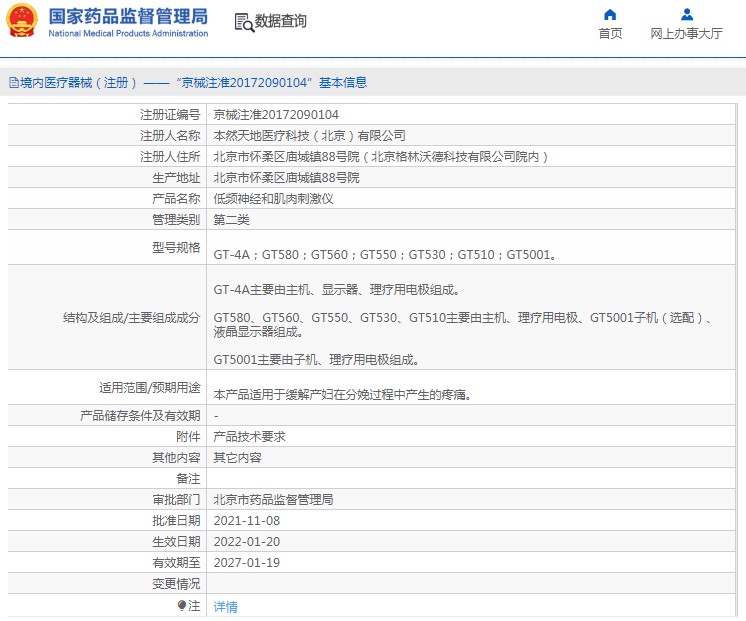
Task: Click the 生产地址 label
Action: click(176, 177)
